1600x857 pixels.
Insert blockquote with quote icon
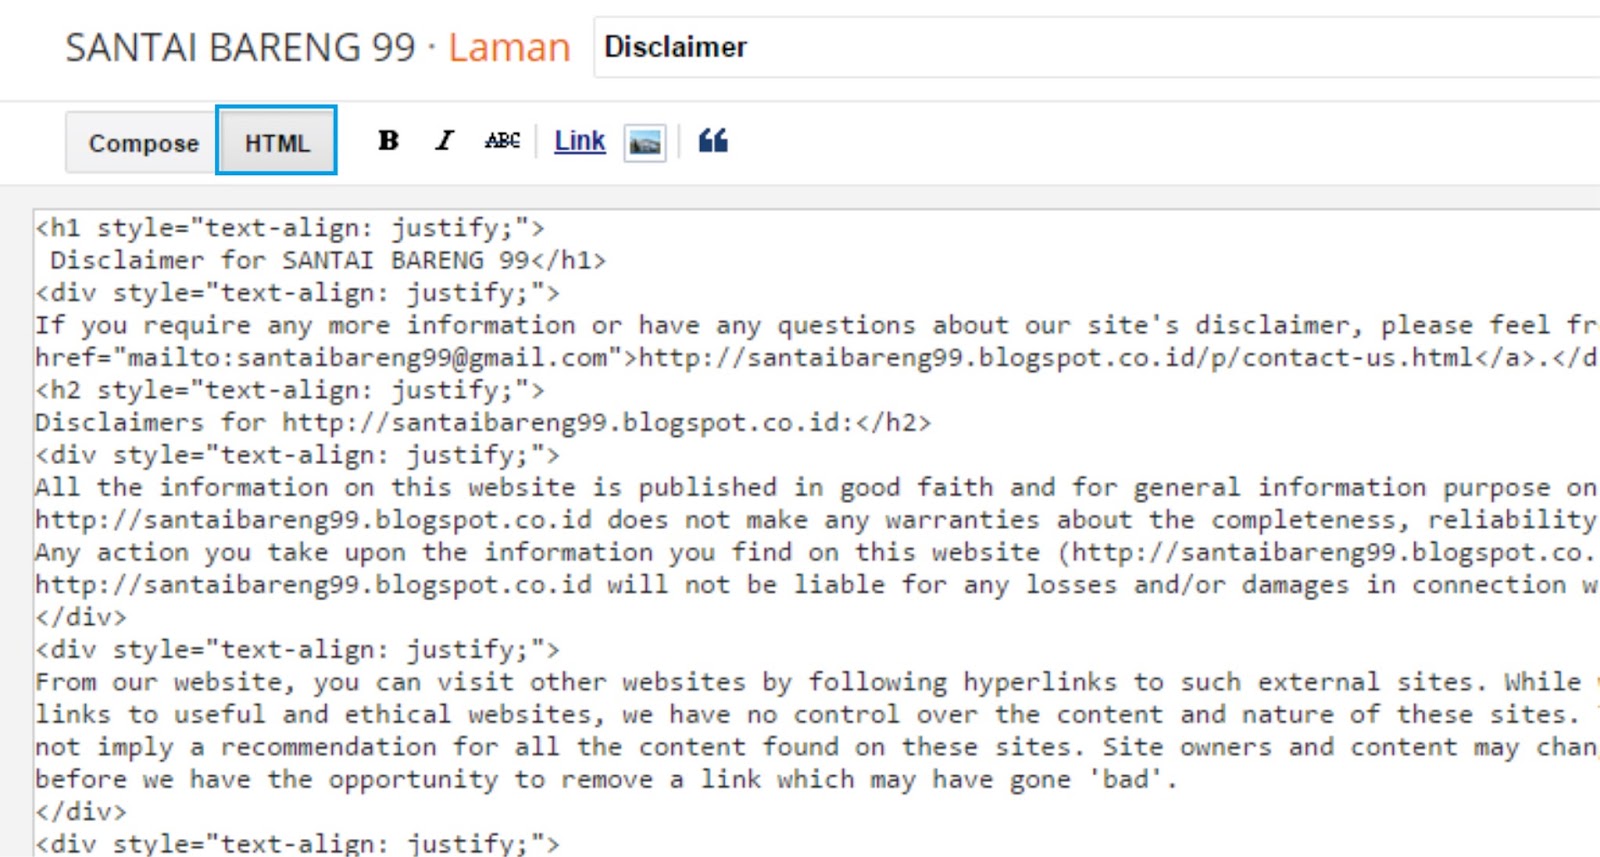(x=713, y=141)
